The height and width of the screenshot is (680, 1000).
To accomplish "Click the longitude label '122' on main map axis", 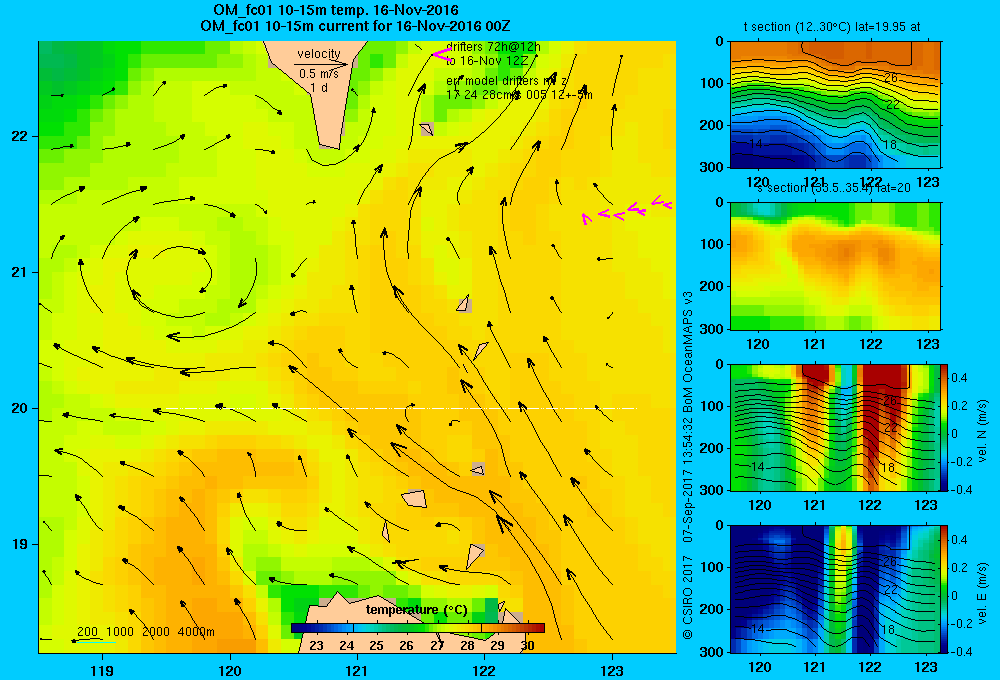I will [484, 670].
